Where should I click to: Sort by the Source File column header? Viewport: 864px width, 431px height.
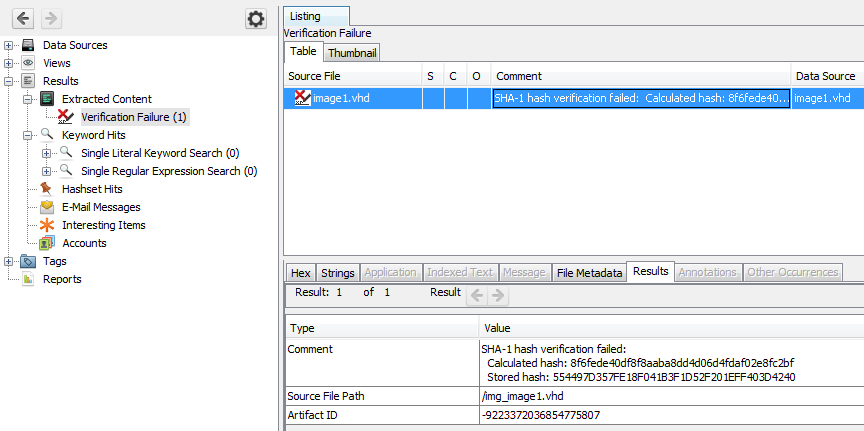pyautogui.click(x=314, y=76)
